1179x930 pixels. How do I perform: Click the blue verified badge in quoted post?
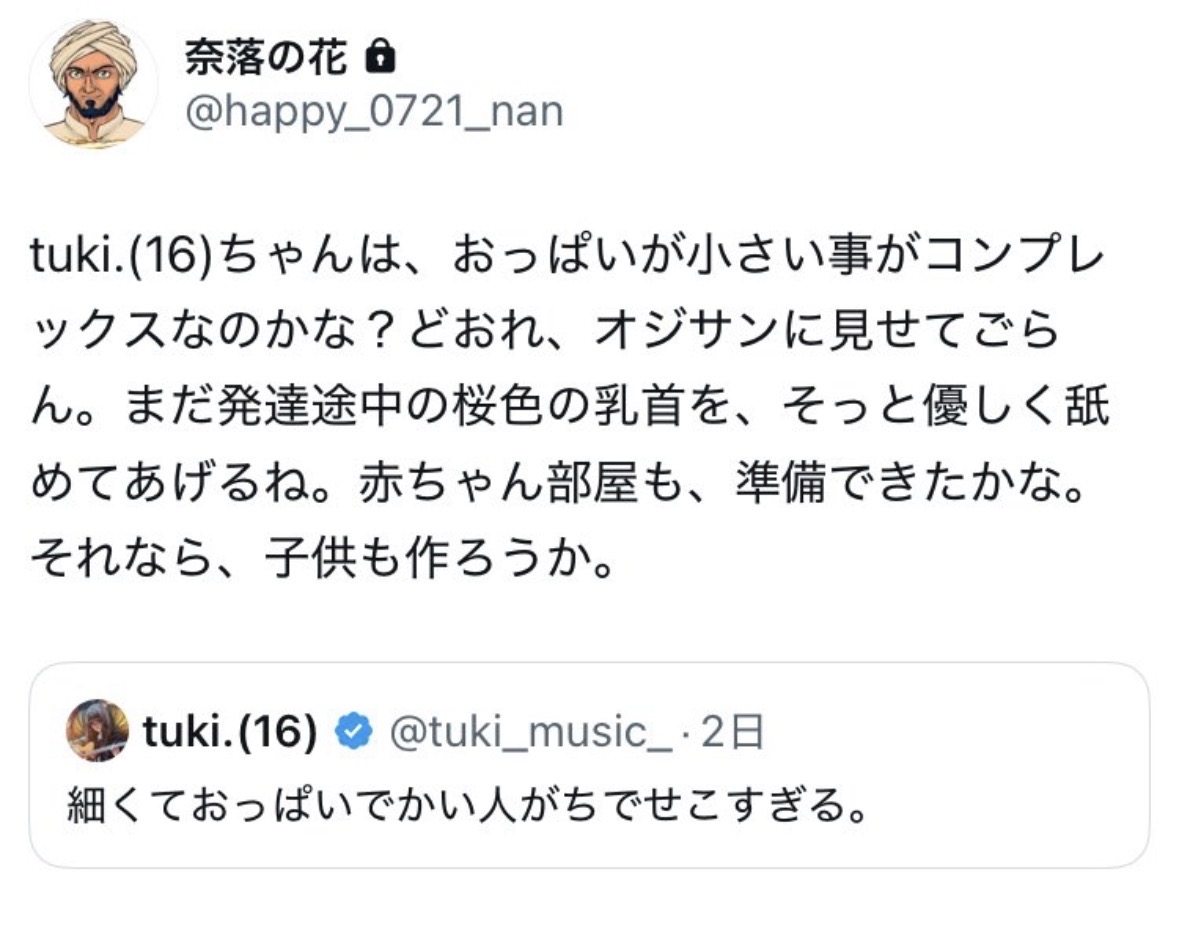tap(352, 734)
